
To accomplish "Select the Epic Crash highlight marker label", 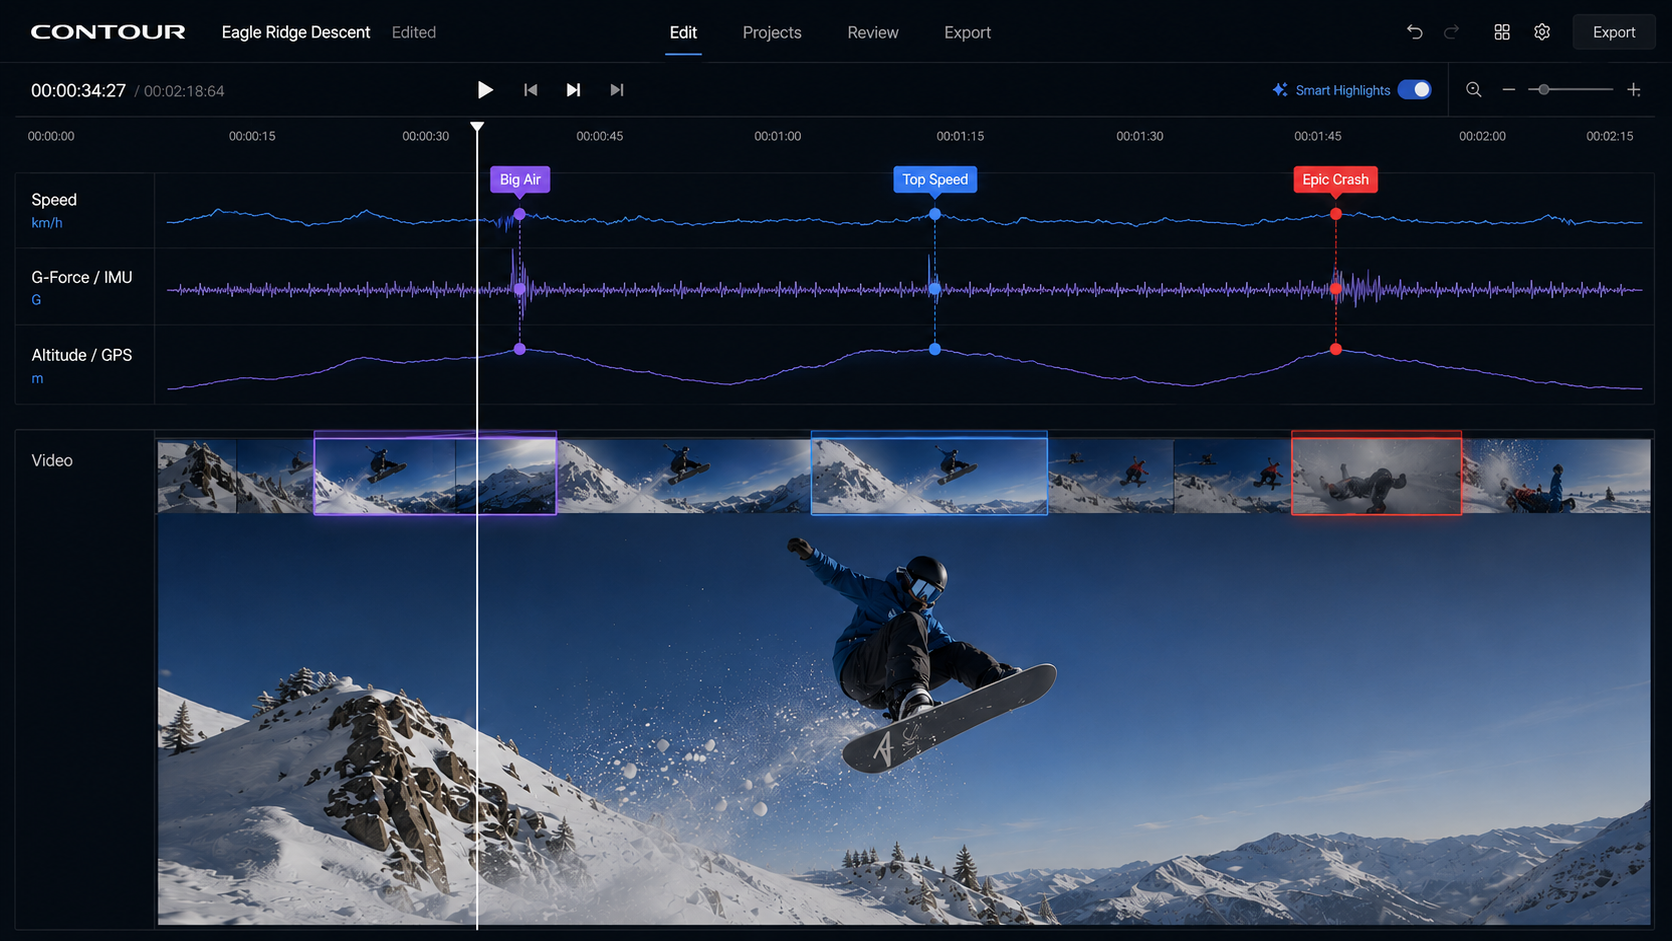I will tap(1335, 180).
